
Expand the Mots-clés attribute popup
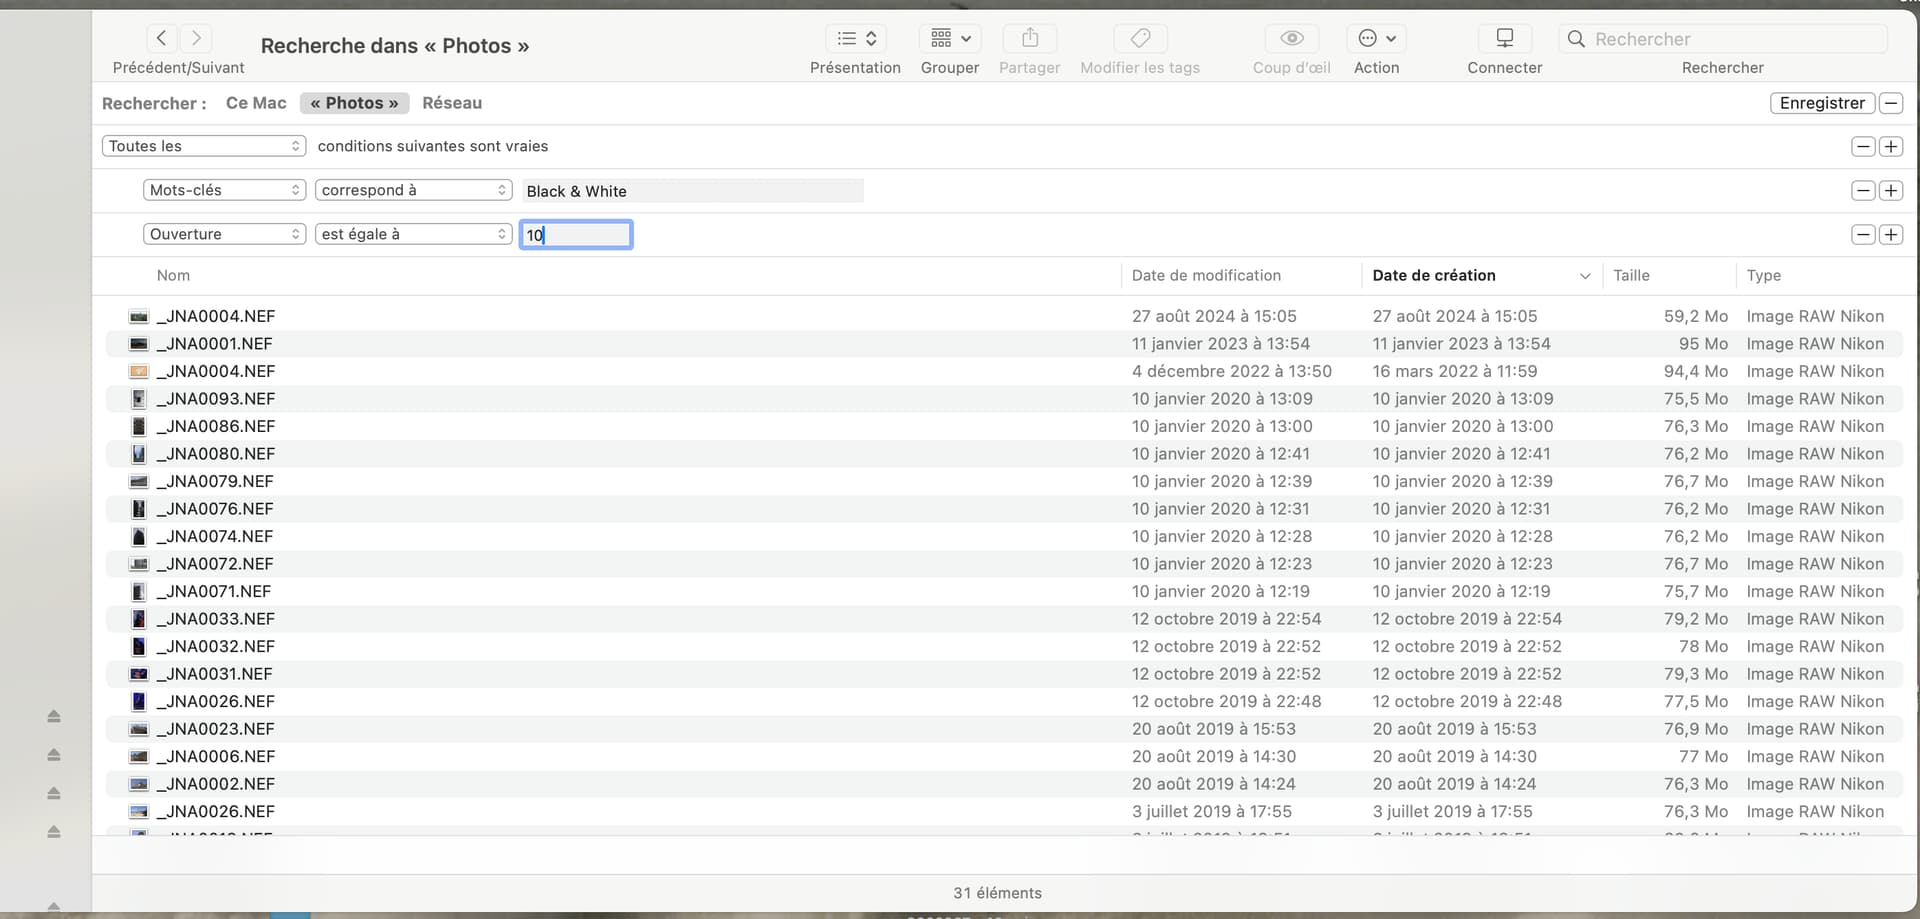[x=224, y=190]
